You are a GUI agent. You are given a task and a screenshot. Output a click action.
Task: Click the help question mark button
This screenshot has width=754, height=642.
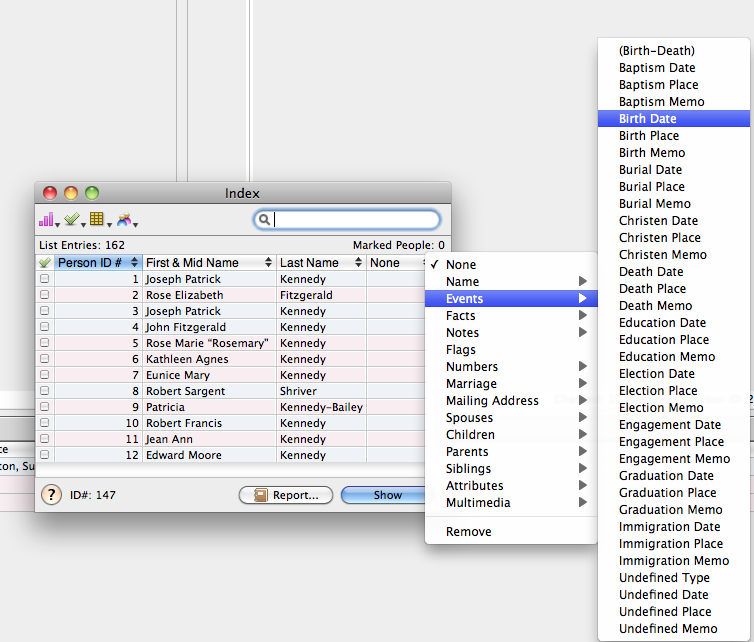(51, 495)
